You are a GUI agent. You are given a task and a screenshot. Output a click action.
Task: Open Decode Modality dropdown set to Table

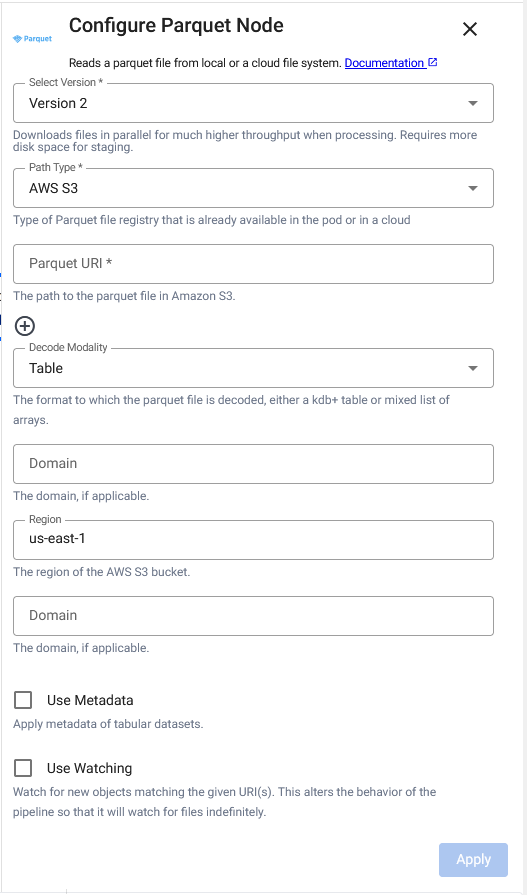point(253,368)
